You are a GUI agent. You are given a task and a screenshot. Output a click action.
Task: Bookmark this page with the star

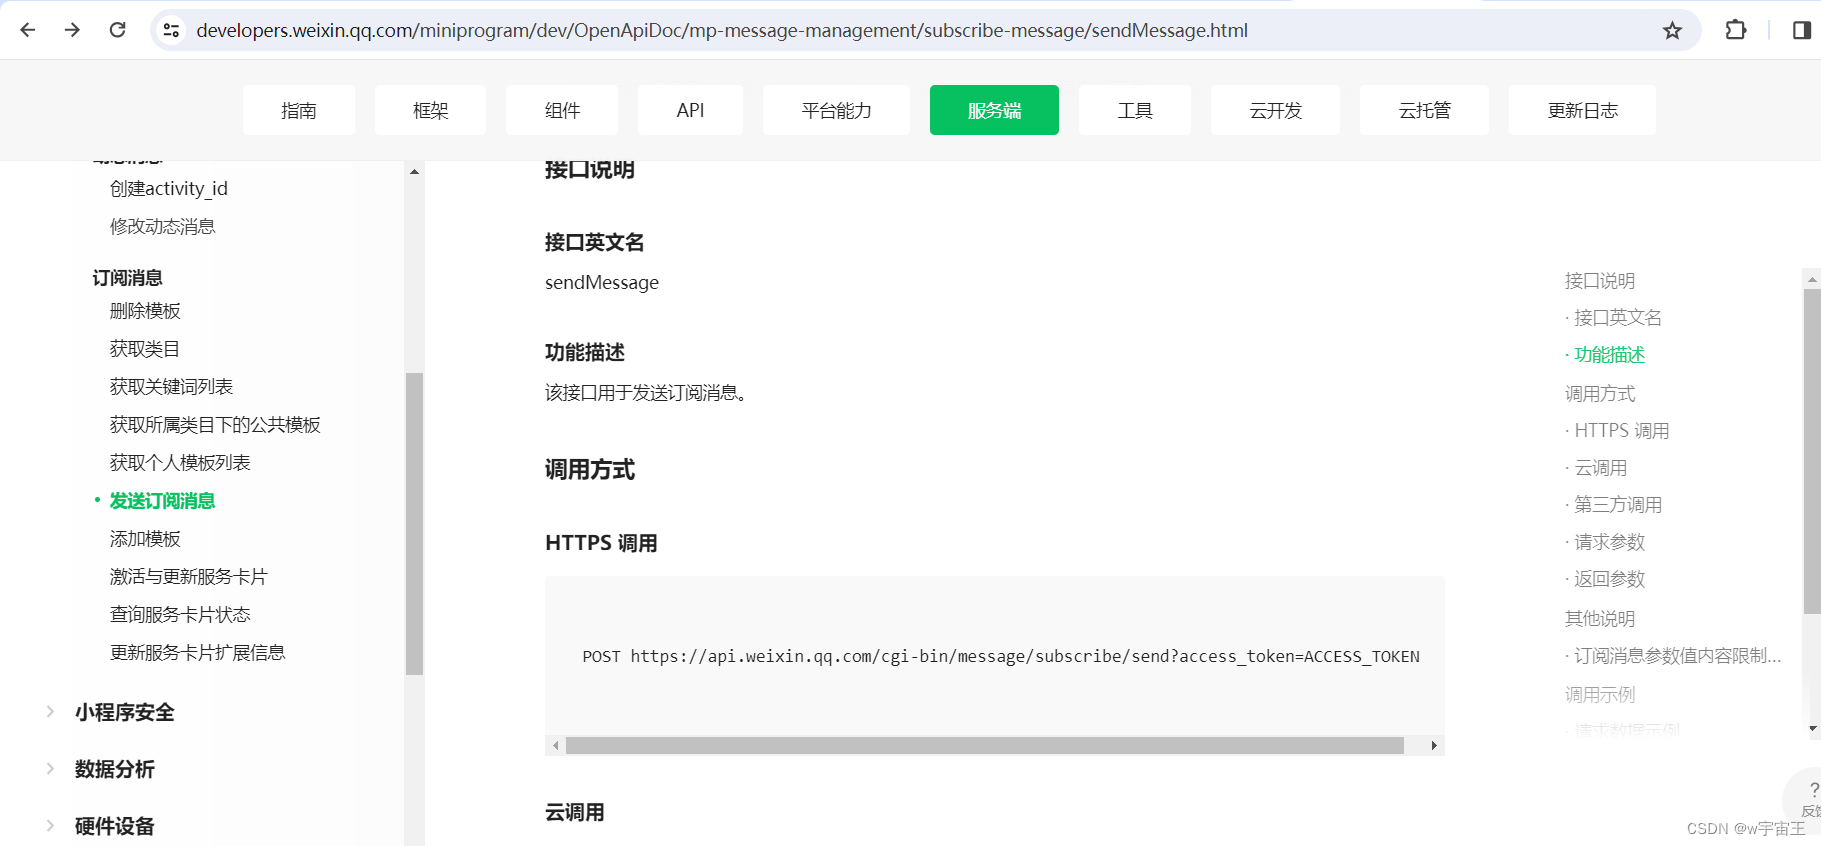click(x=1672, y=30)
